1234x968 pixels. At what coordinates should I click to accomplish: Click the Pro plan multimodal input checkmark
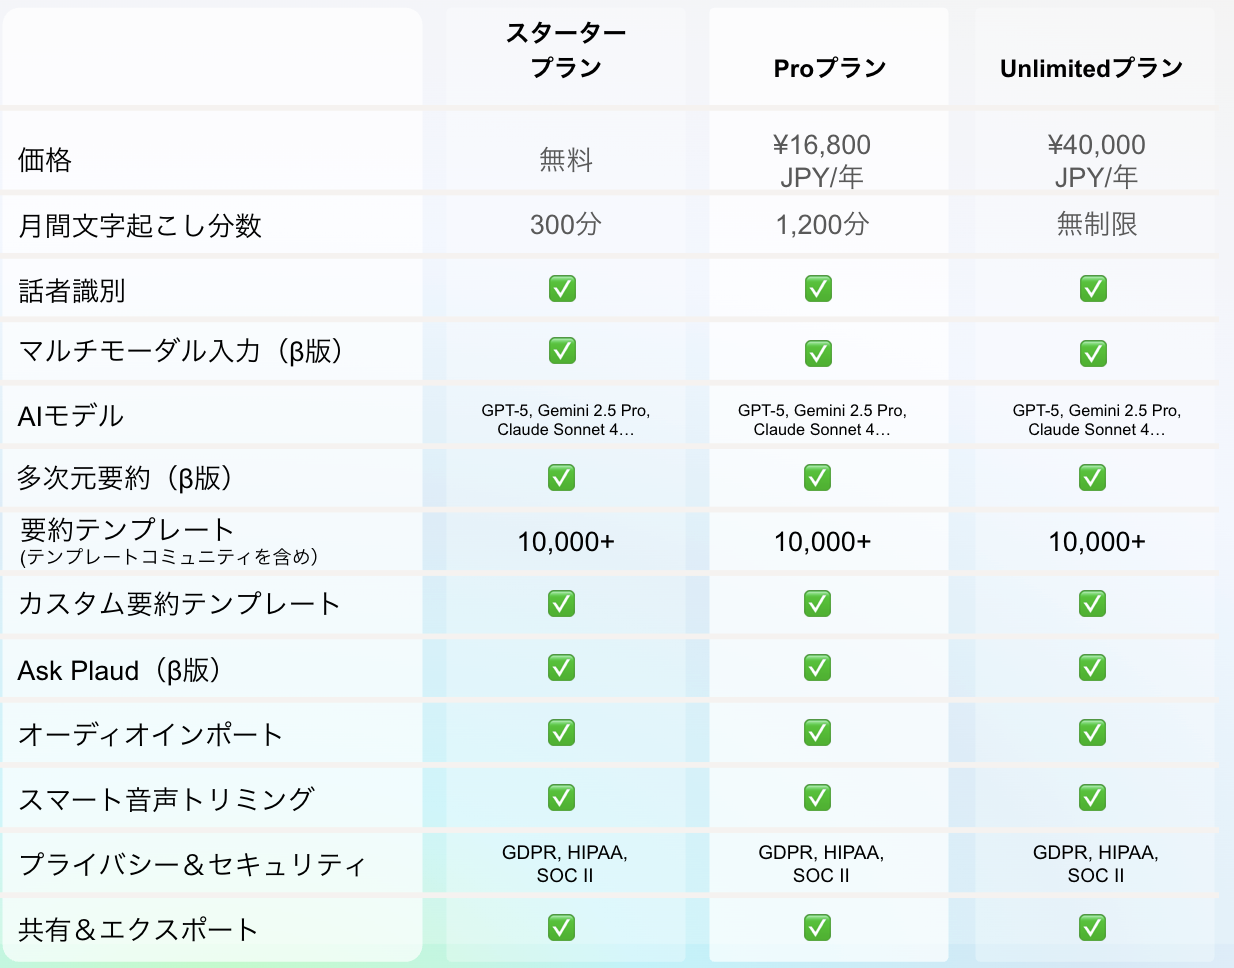(x=818, y=353)
